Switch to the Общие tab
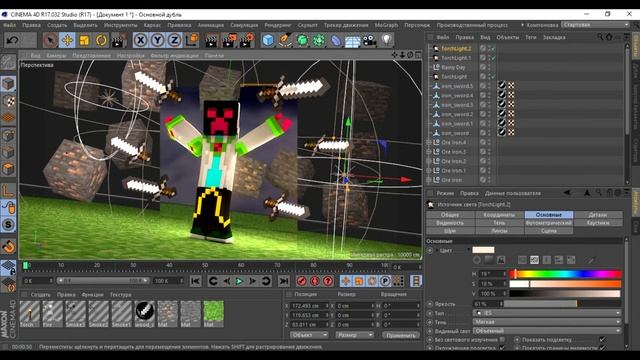 coord(450,215)
